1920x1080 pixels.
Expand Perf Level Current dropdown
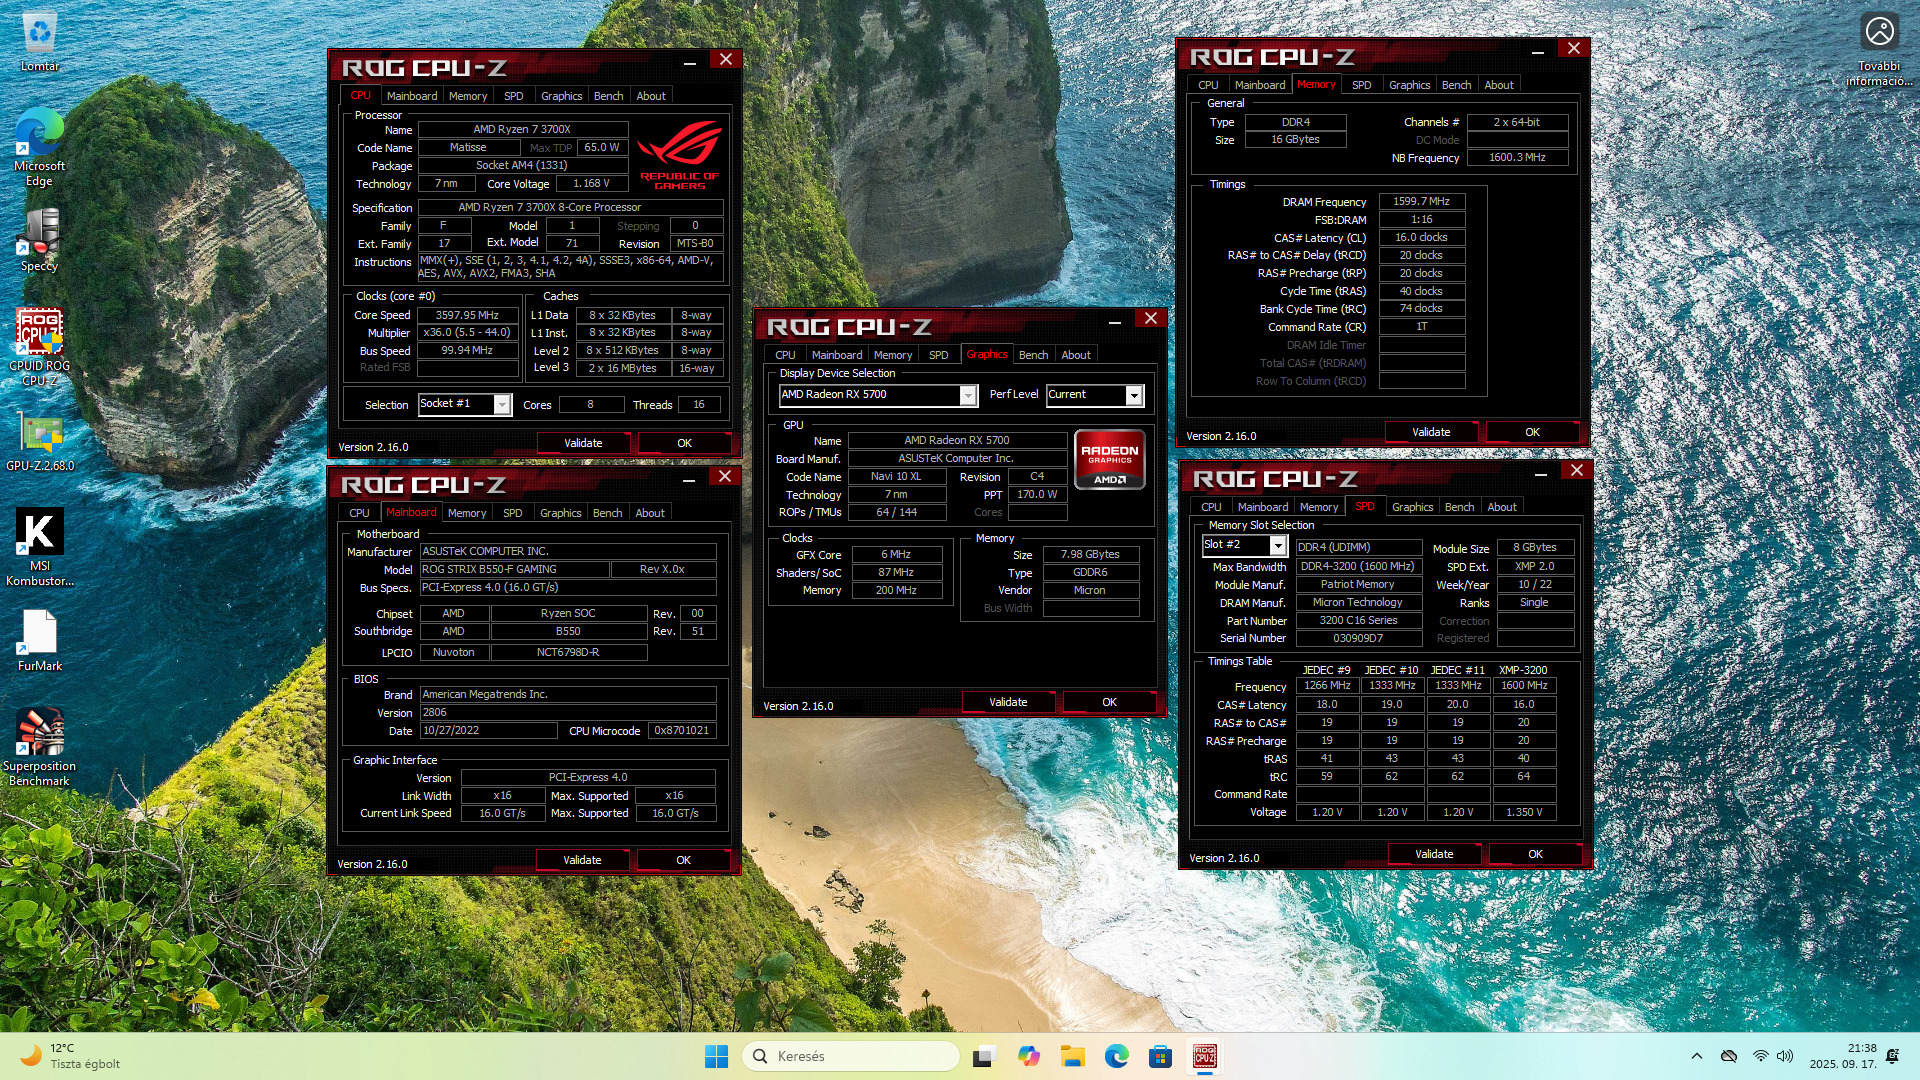[1133, 395]
